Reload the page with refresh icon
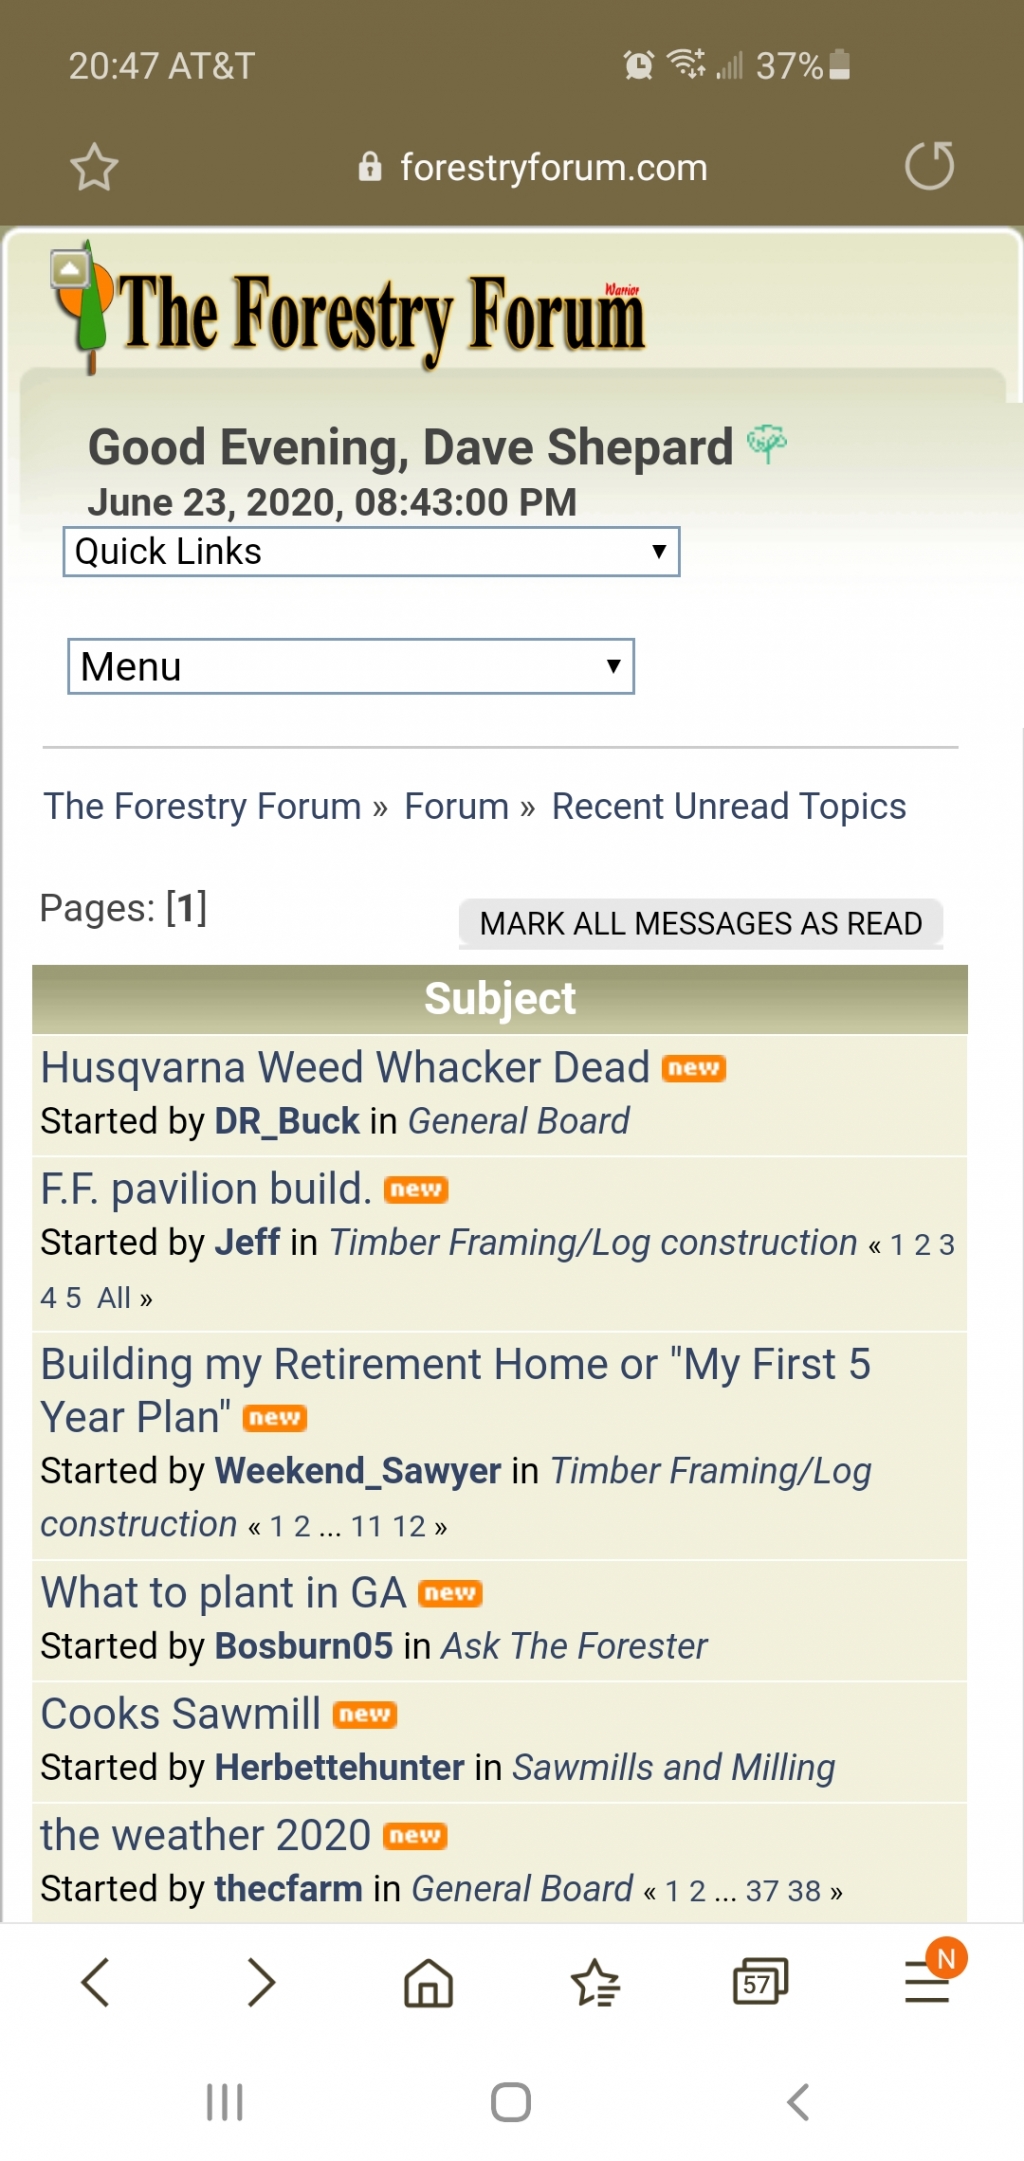Screen dimensions: 1024x2161 [x=929, y=166]
